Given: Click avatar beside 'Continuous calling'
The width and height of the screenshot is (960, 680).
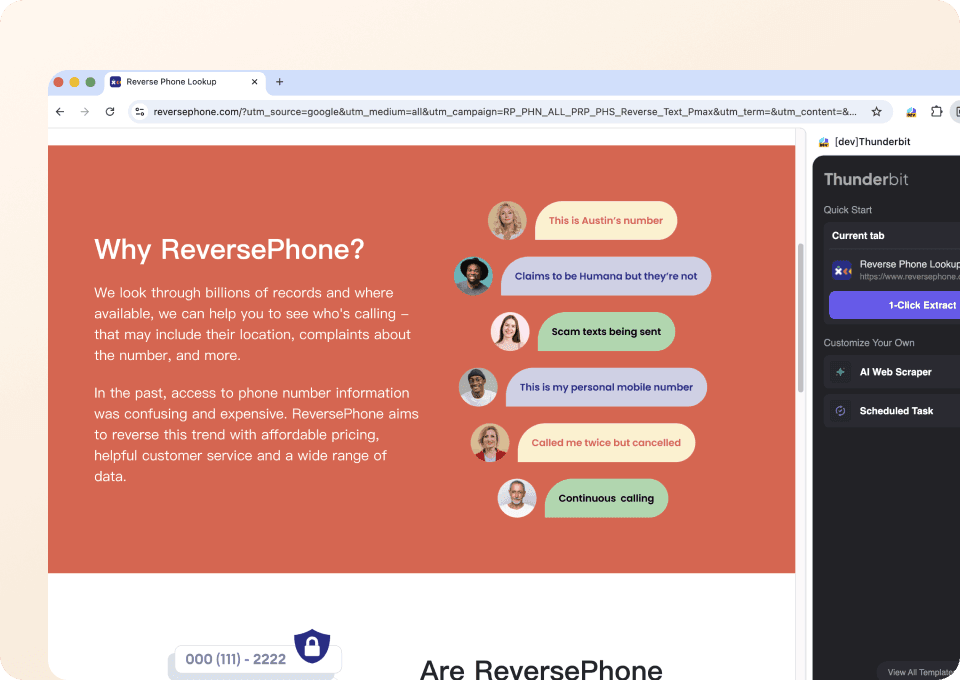Looking at the screenshot, I should (517, 498).
